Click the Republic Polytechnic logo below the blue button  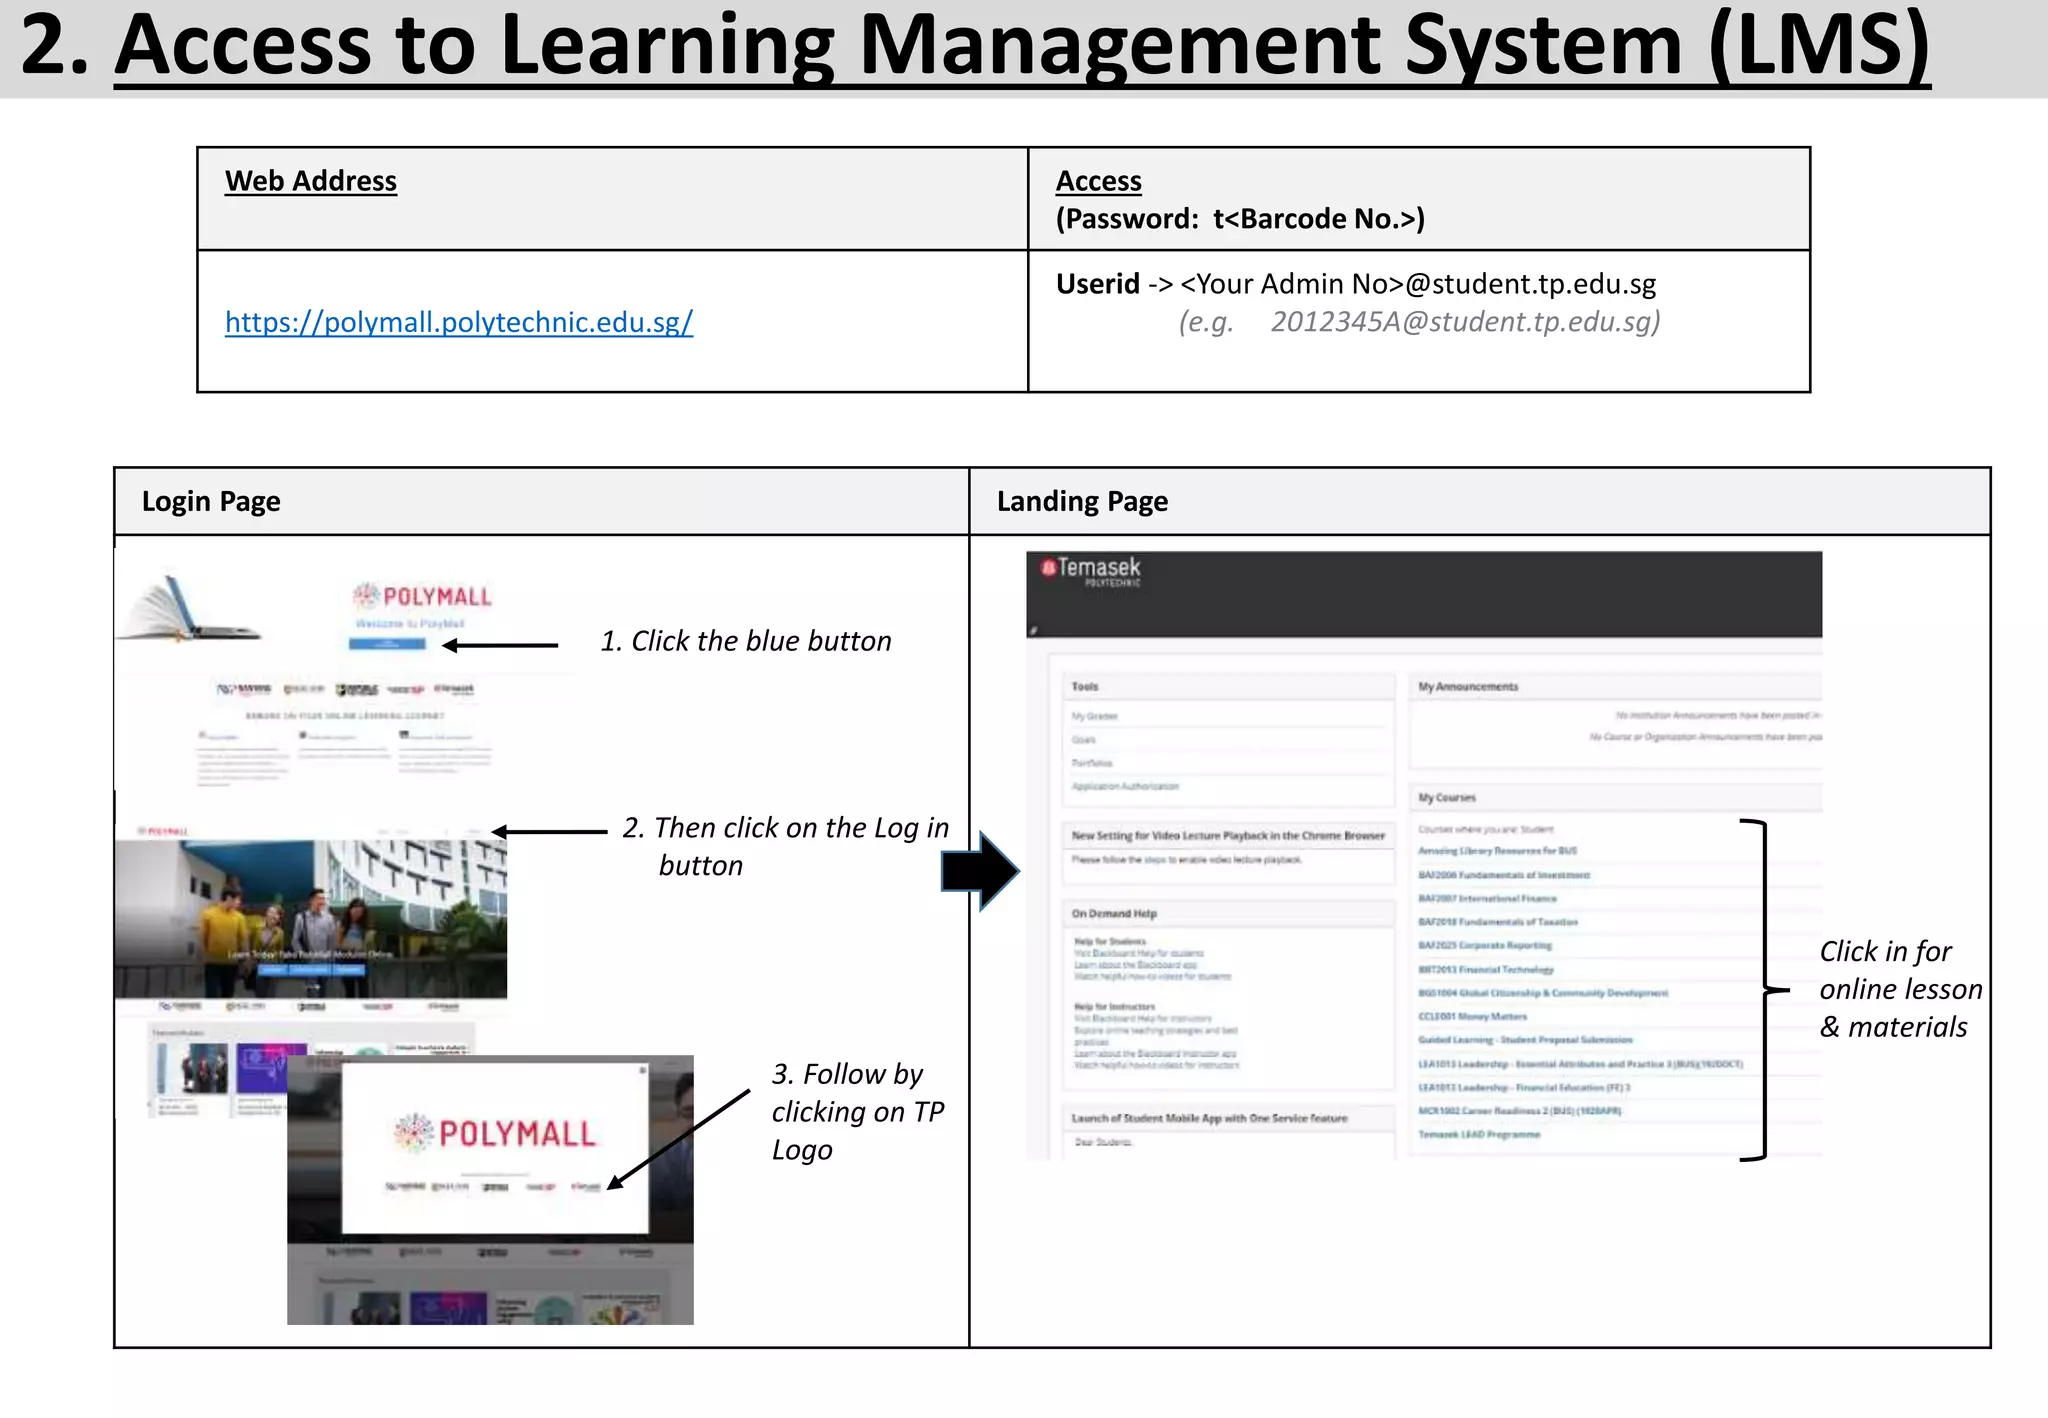point(357,690)
